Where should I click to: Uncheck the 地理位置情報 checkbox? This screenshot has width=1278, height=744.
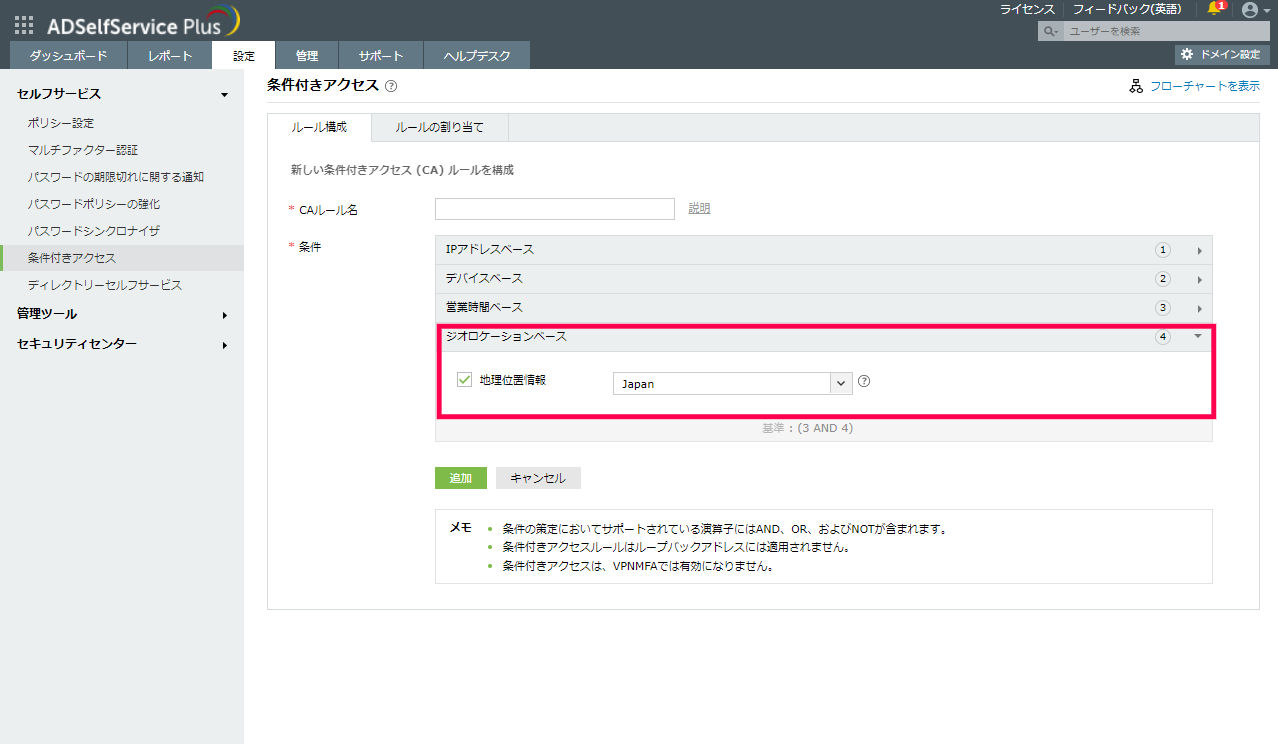coord(464,380)
